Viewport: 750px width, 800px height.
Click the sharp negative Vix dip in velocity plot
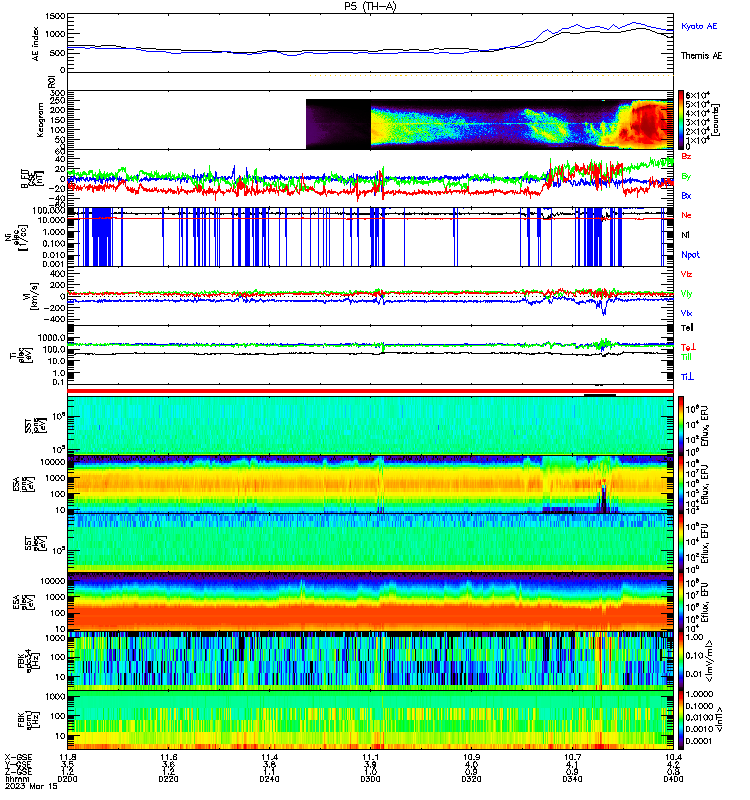[x=605, y=309]
